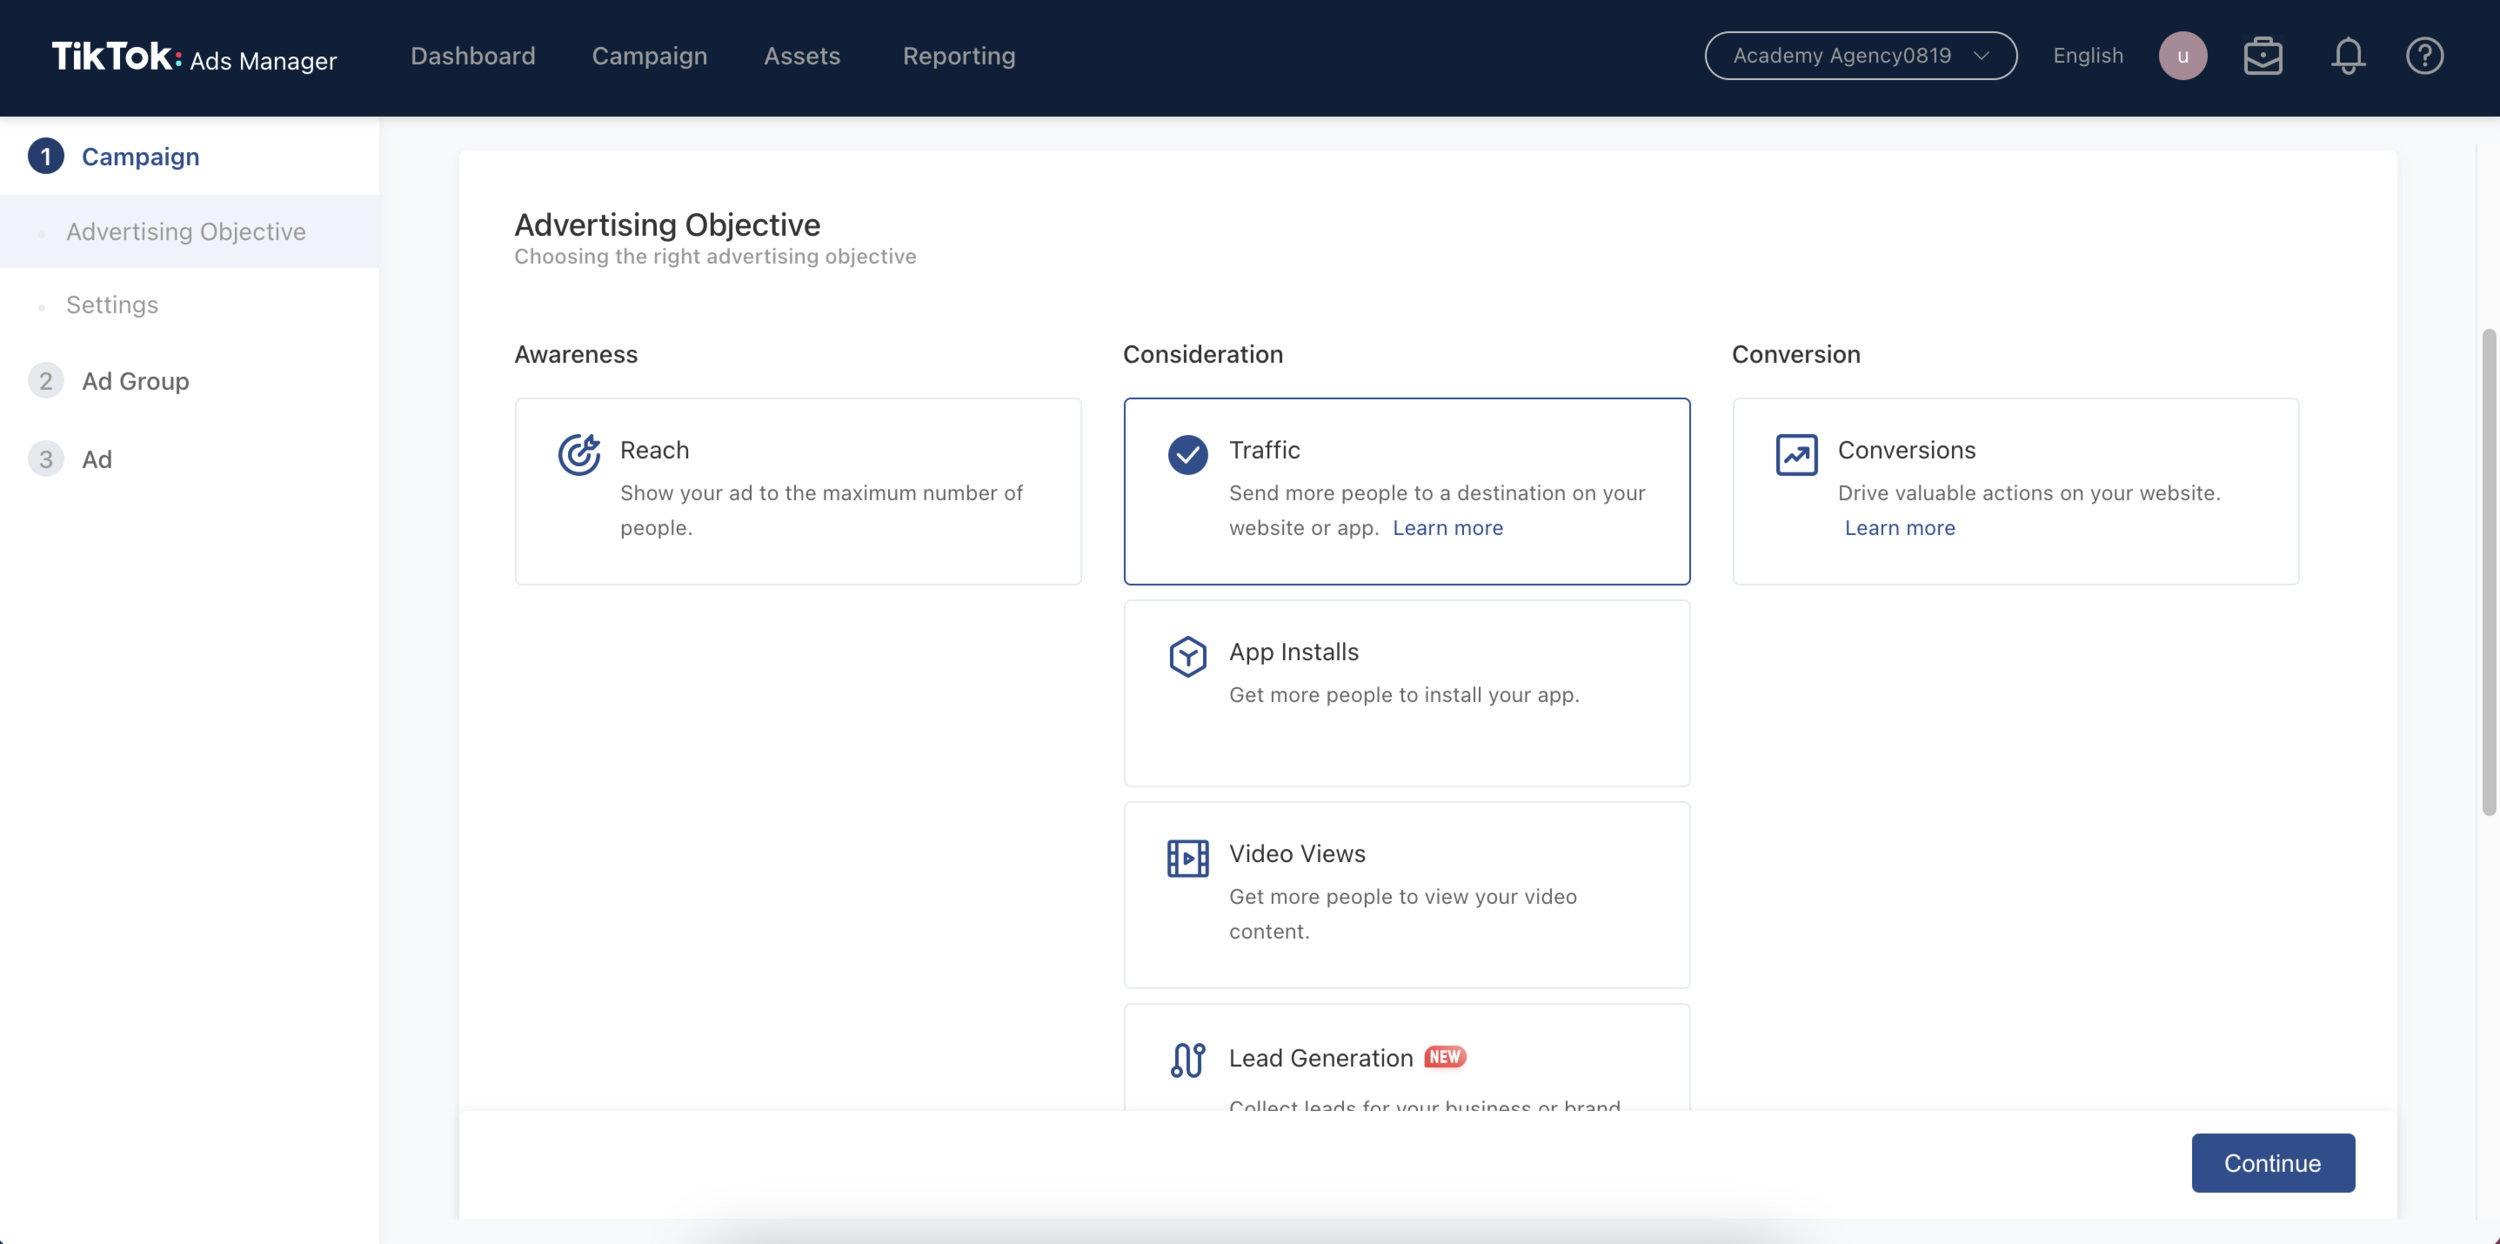2500x1244 pixels.
Task: Open the Reporting menu
Action: pyautogui.click(x=958, y=56)
